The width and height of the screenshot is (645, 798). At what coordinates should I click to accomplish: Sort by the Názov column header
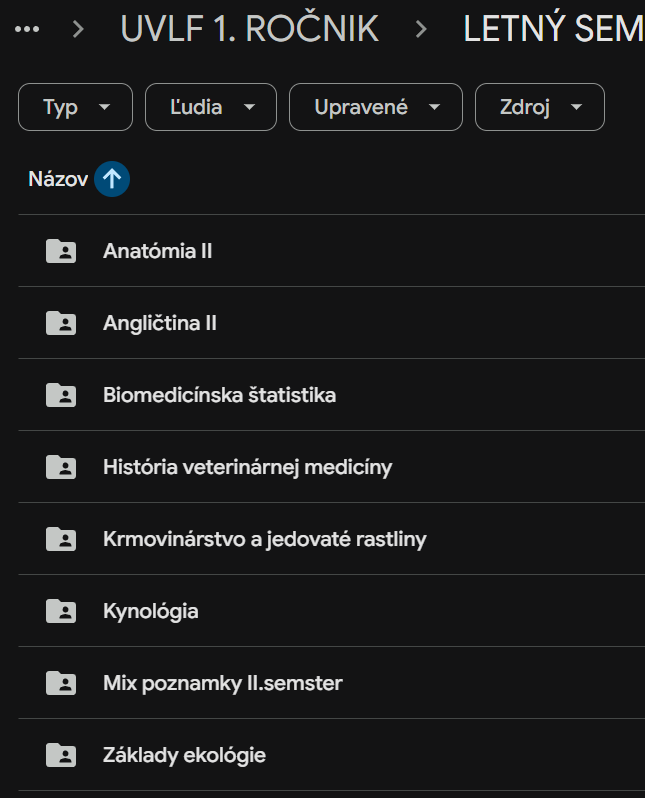pos(58,179)
